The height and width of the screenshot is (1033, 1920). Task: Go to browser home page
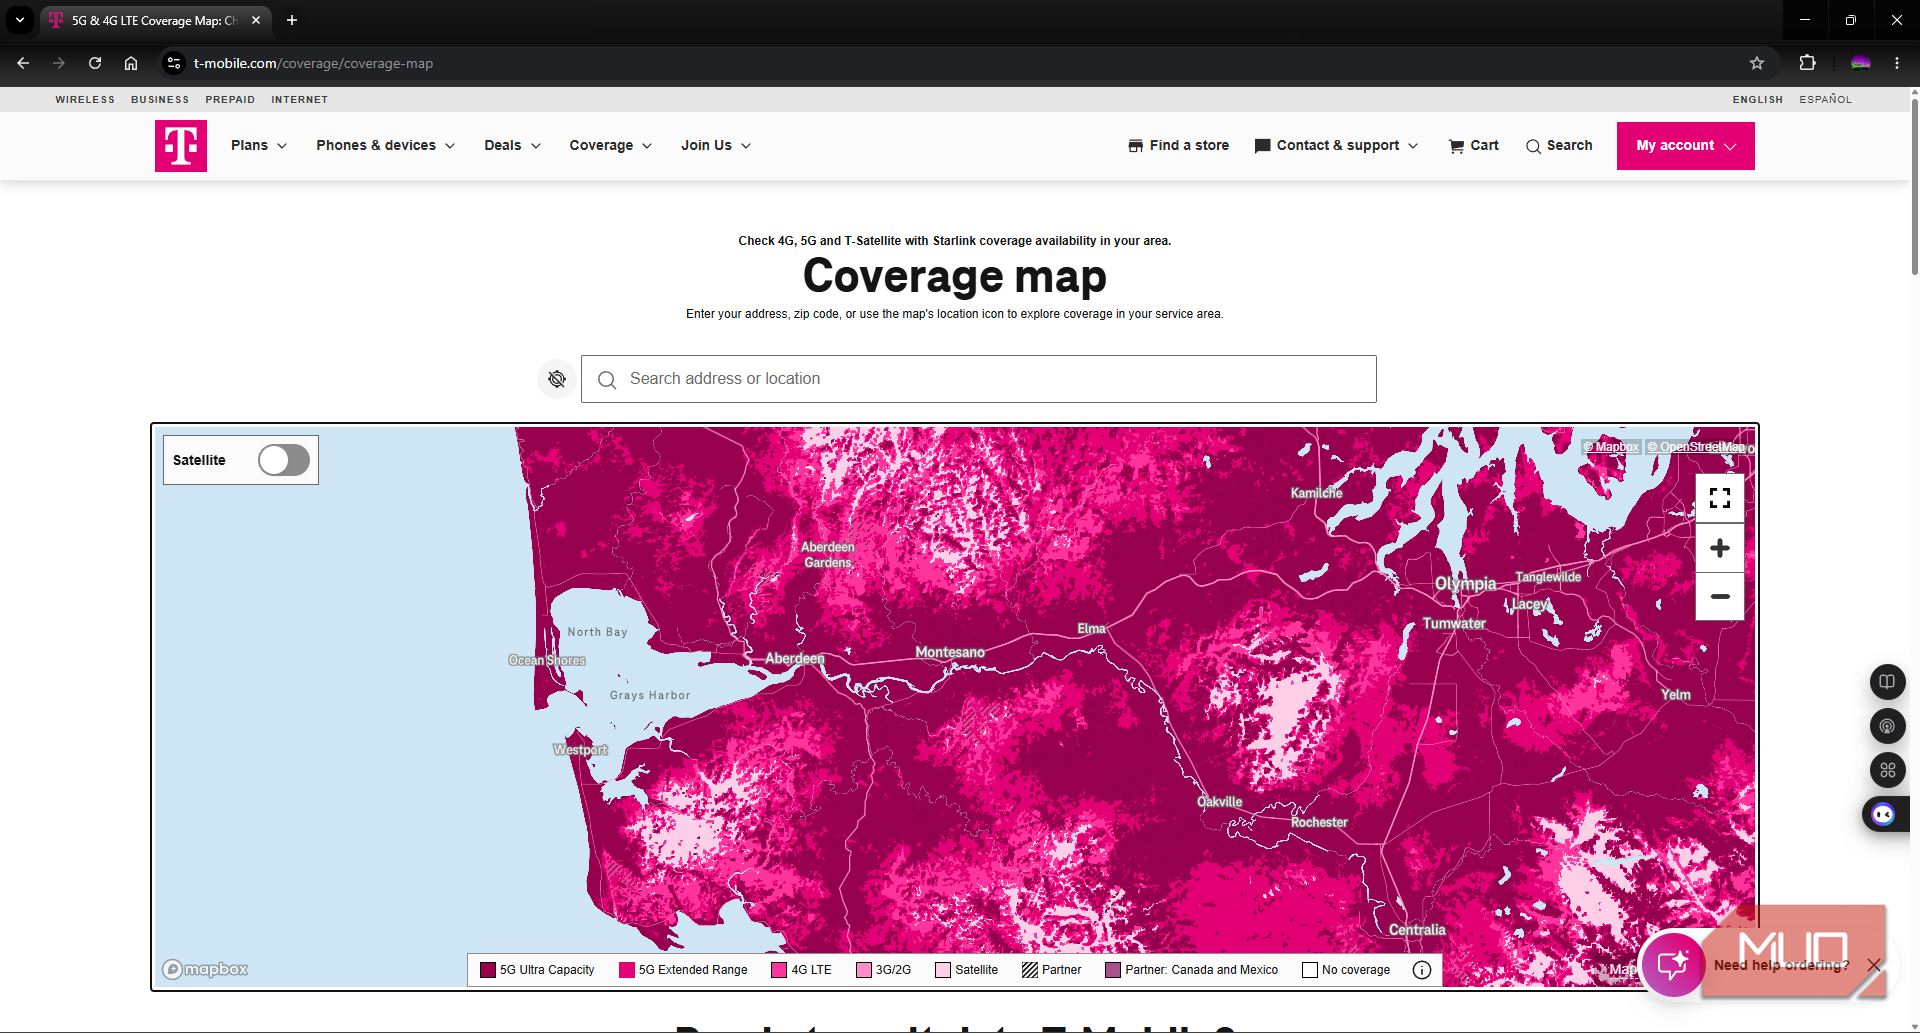[x=131, y=63]
